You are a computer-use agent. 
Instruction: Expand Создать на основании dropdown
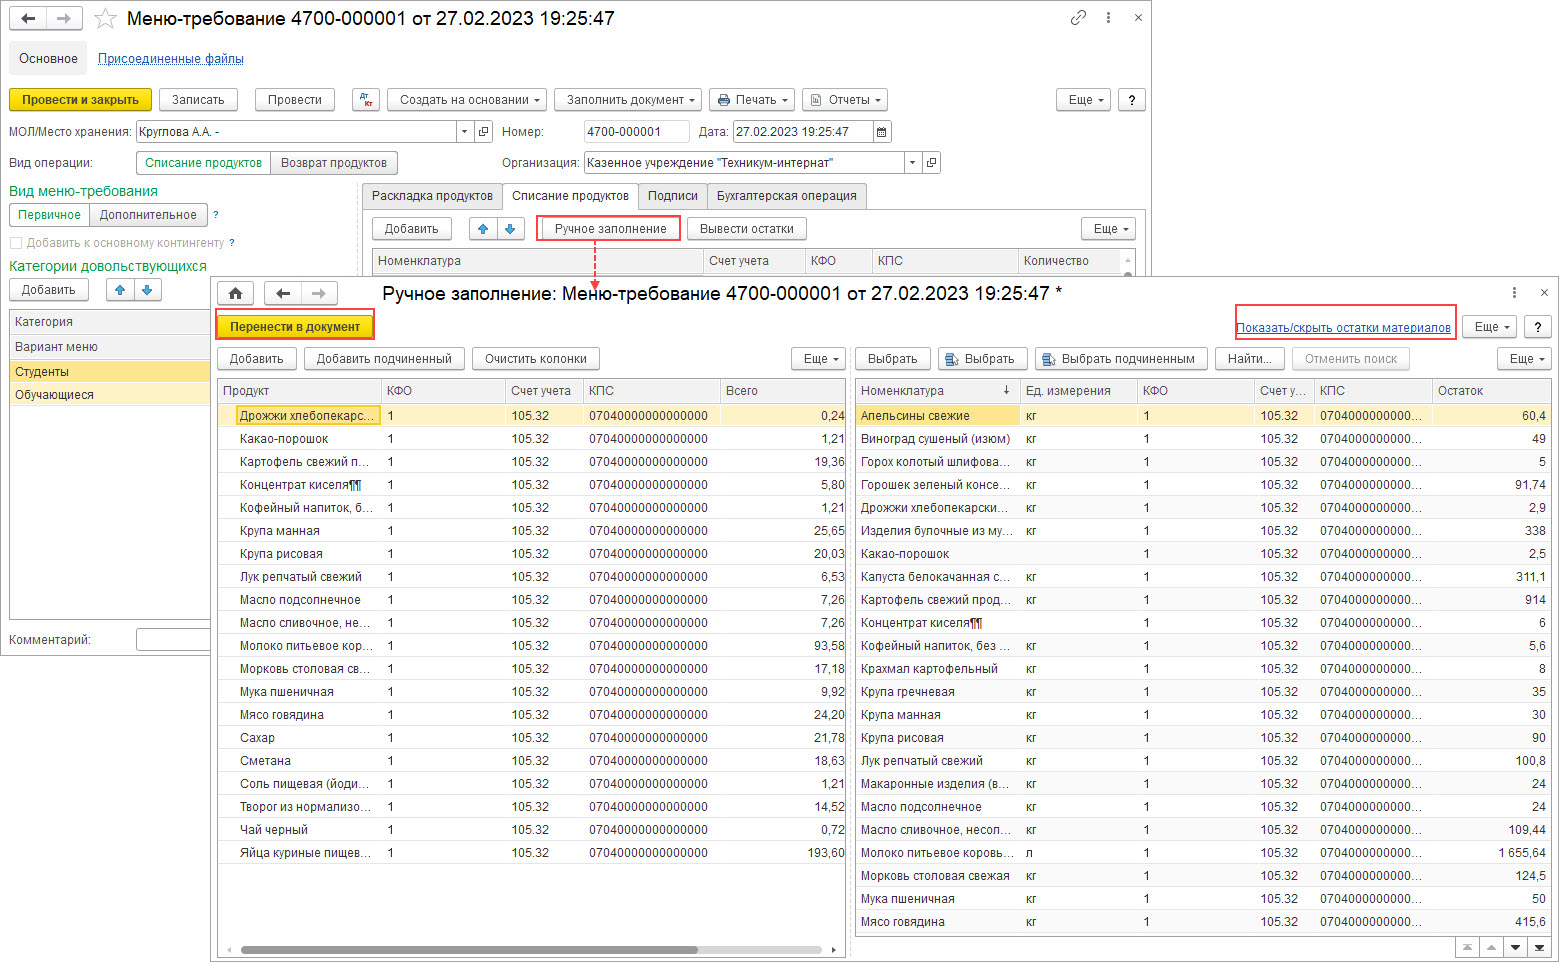point(467,100)
